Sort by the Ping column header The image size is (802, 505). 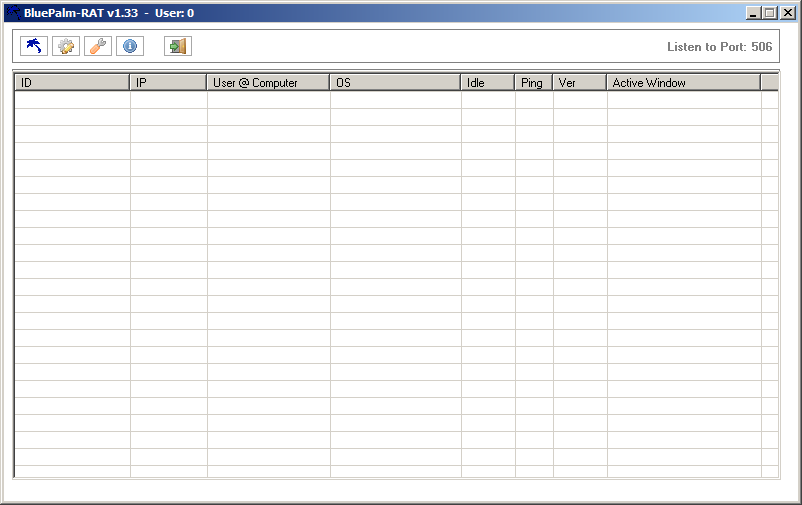[533, 83]
